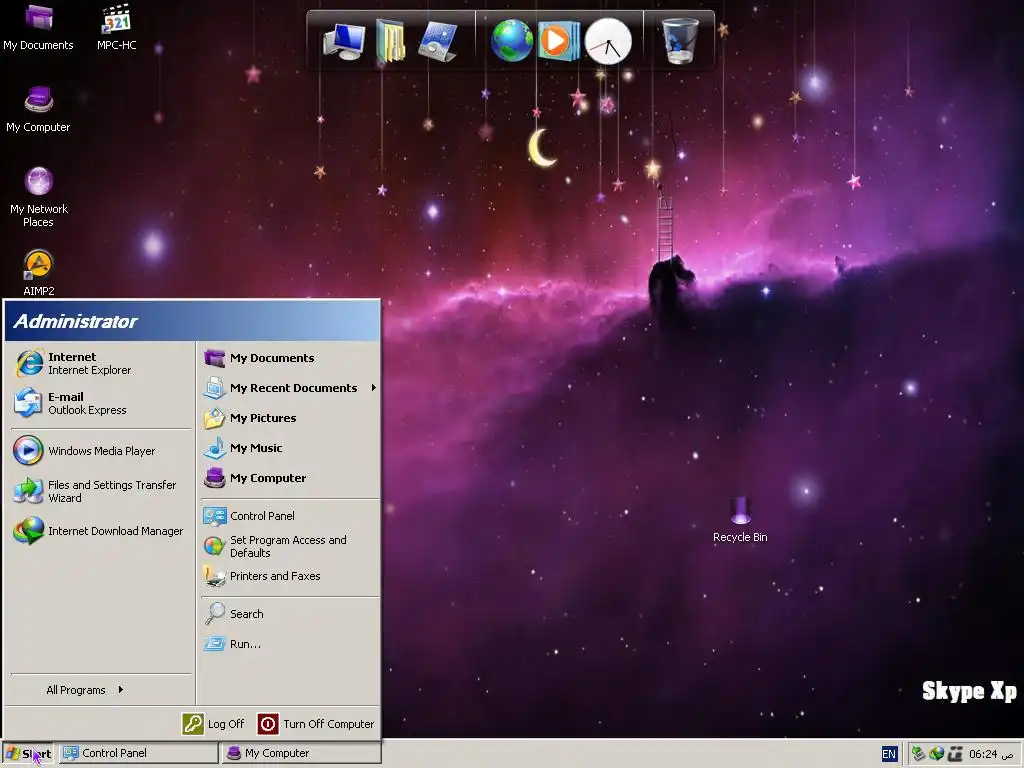Click the taskbar clock showing 06:24
This screenshot has height=768, width=1024.
pos(991,754)
